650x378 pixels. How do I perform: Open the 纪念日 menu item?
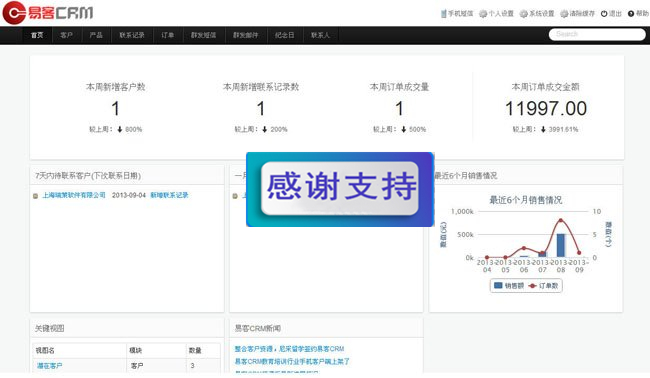point(285,35)
